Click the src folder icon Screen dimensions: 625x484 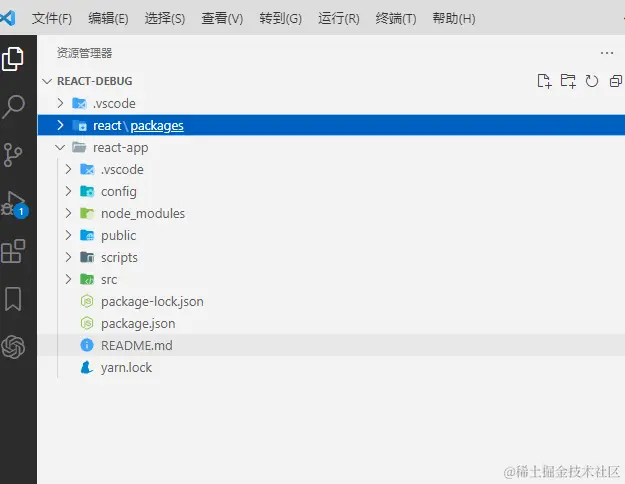[87, 279]
